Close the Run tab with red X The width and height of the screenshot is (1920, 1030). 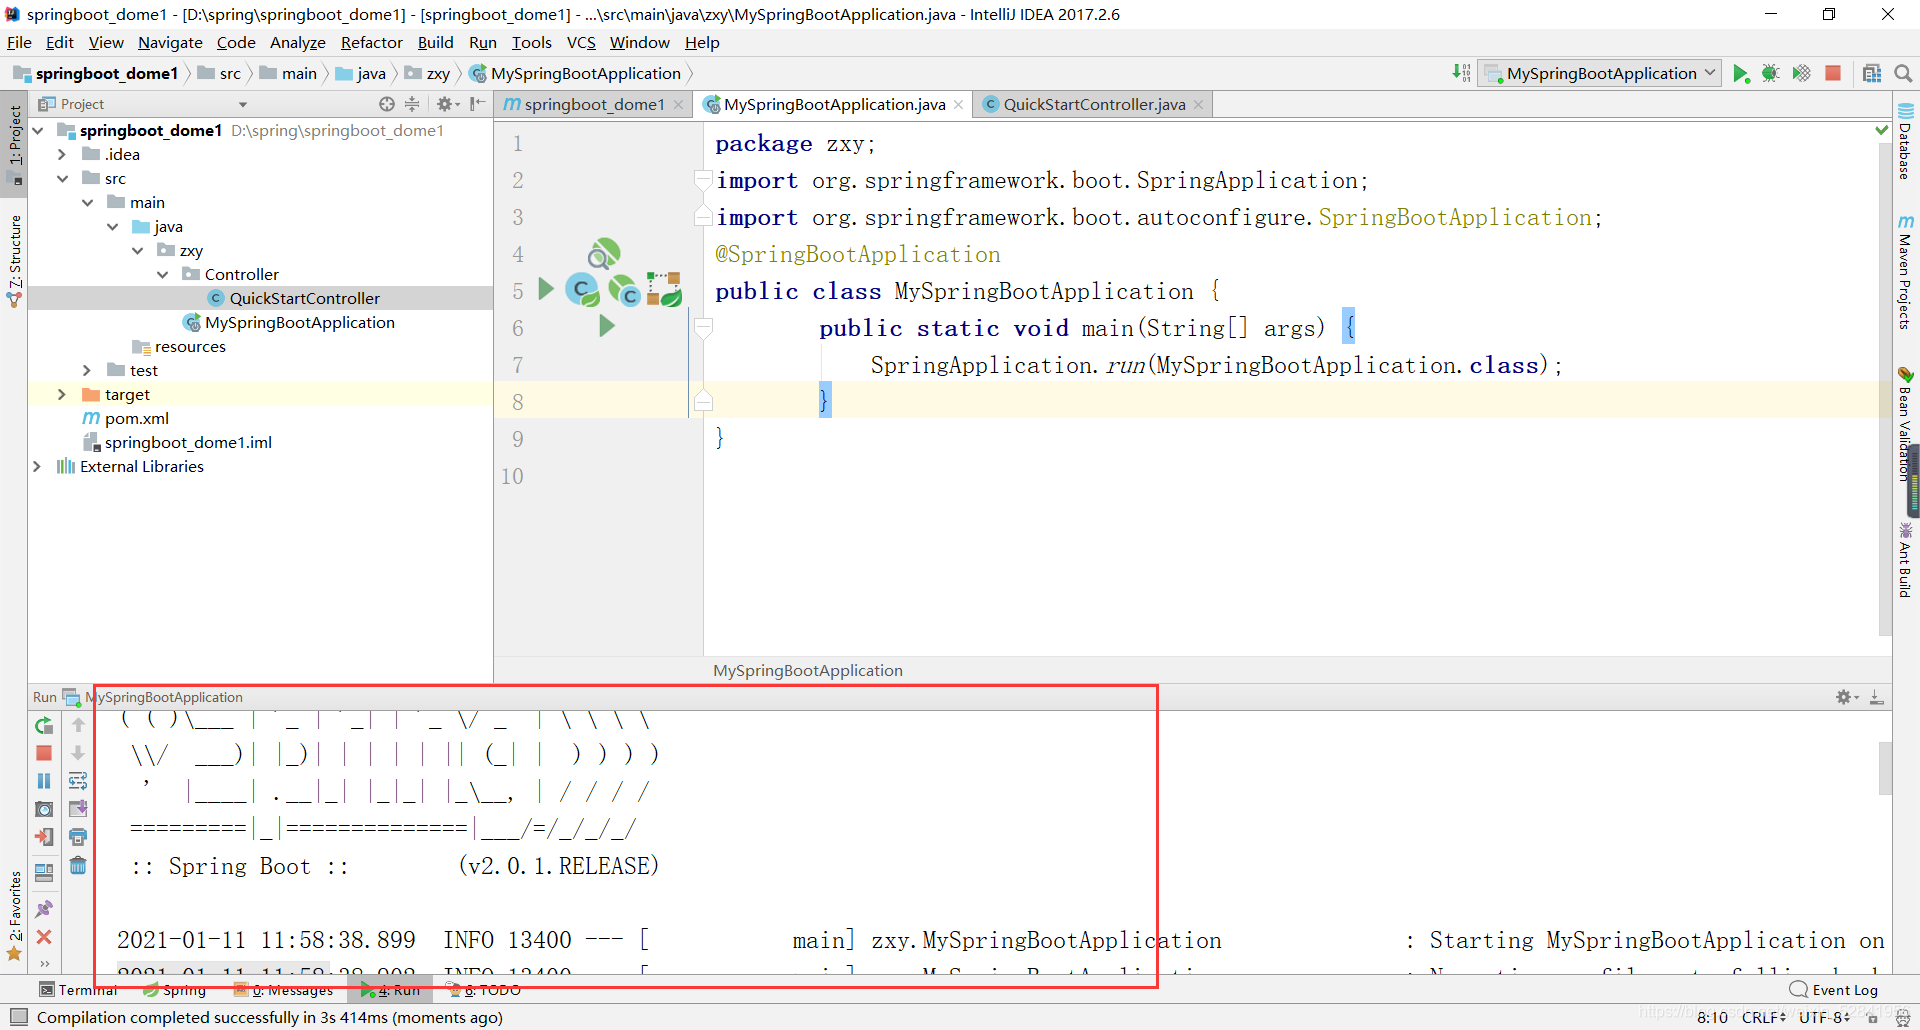(44, 937)
